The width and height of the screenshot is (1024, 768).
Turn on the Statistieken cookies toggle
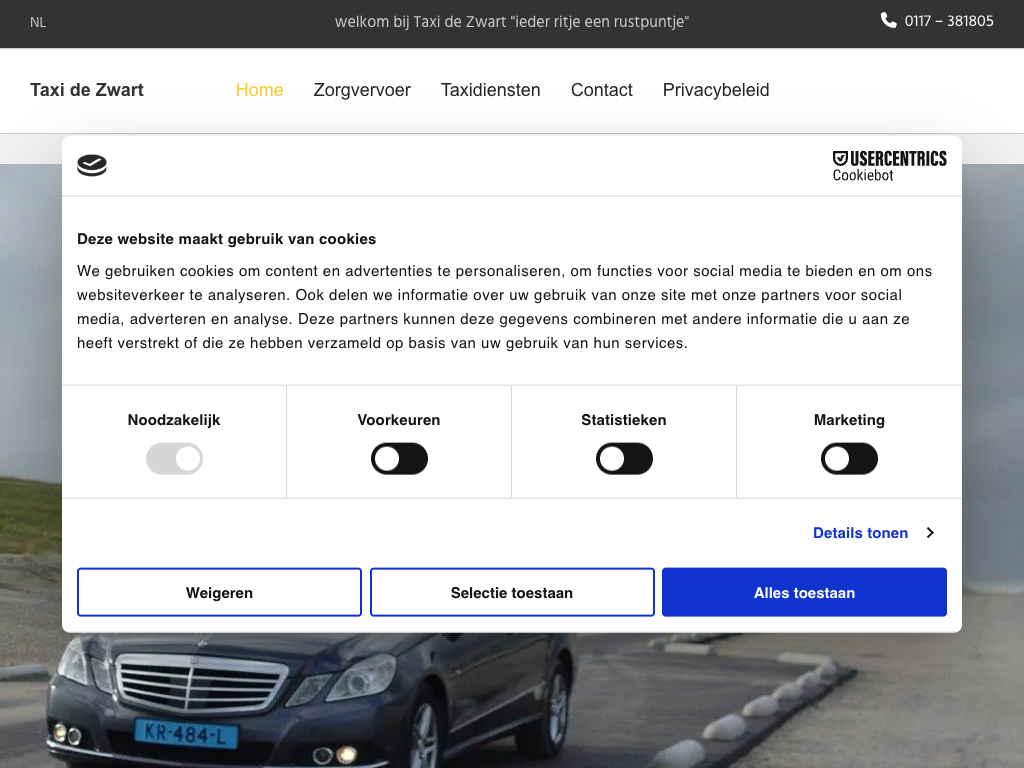[x=624, y=459]
